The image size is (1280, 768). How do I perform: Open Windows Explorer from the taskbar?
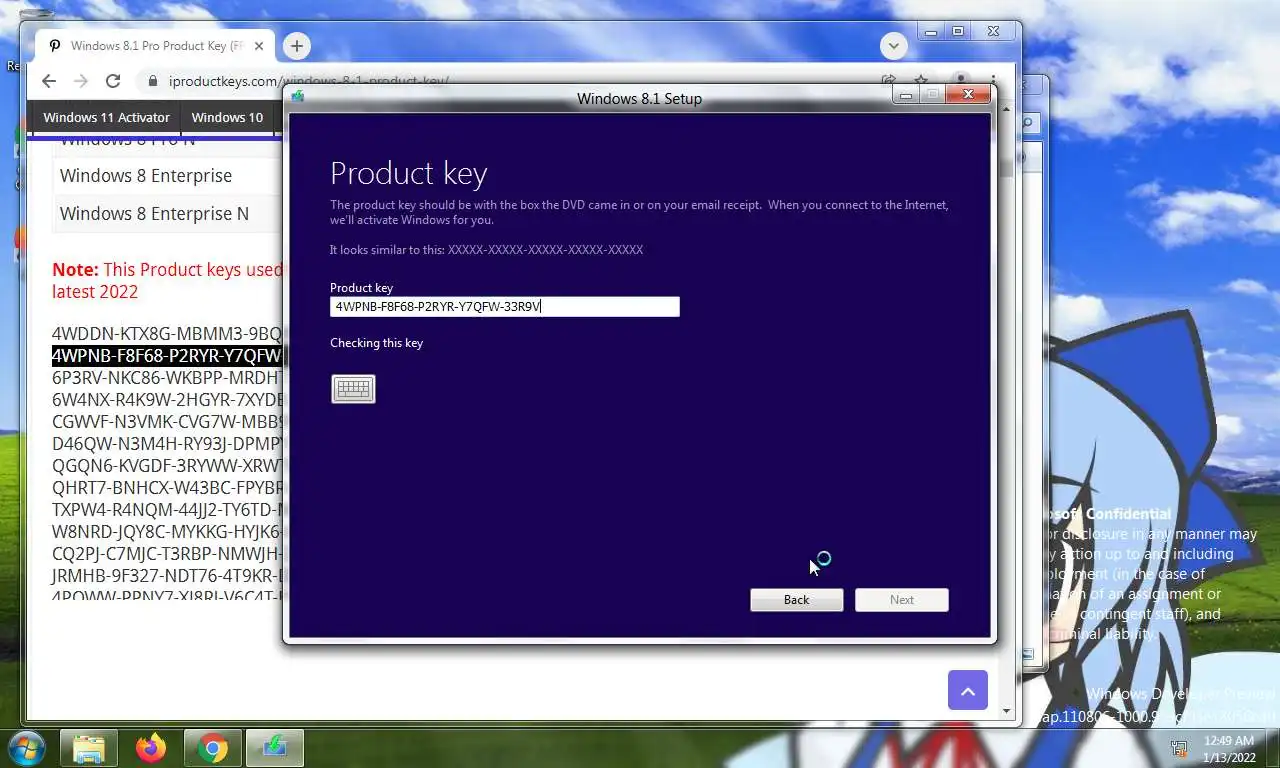click(x=89, y=748)
